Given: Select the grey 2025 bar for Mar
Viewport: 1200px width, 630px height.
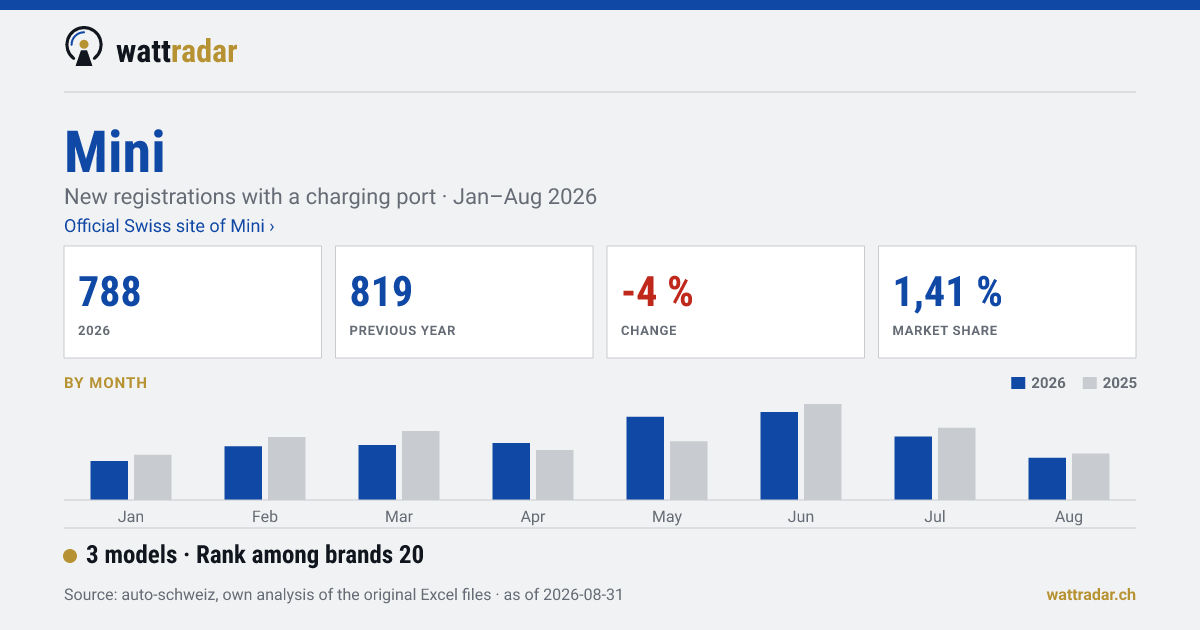Looking at the screenshot, I should pos(421,465).
